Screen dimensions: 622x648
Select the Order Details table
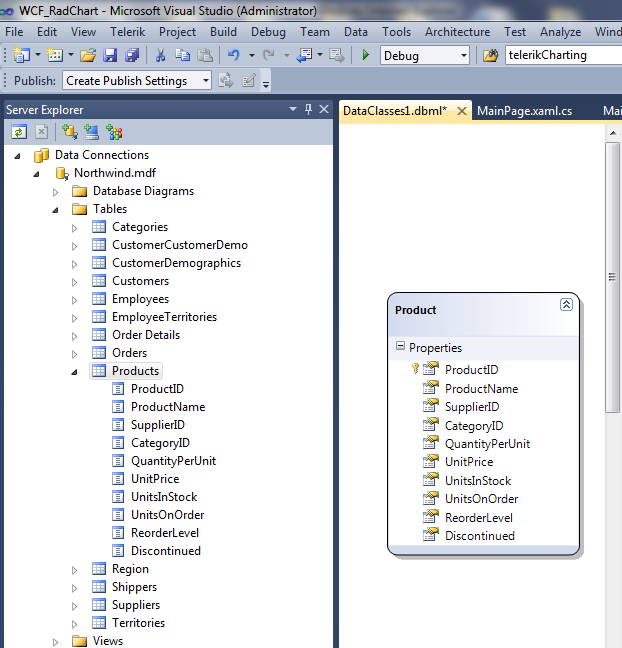(x=146, y=335)
